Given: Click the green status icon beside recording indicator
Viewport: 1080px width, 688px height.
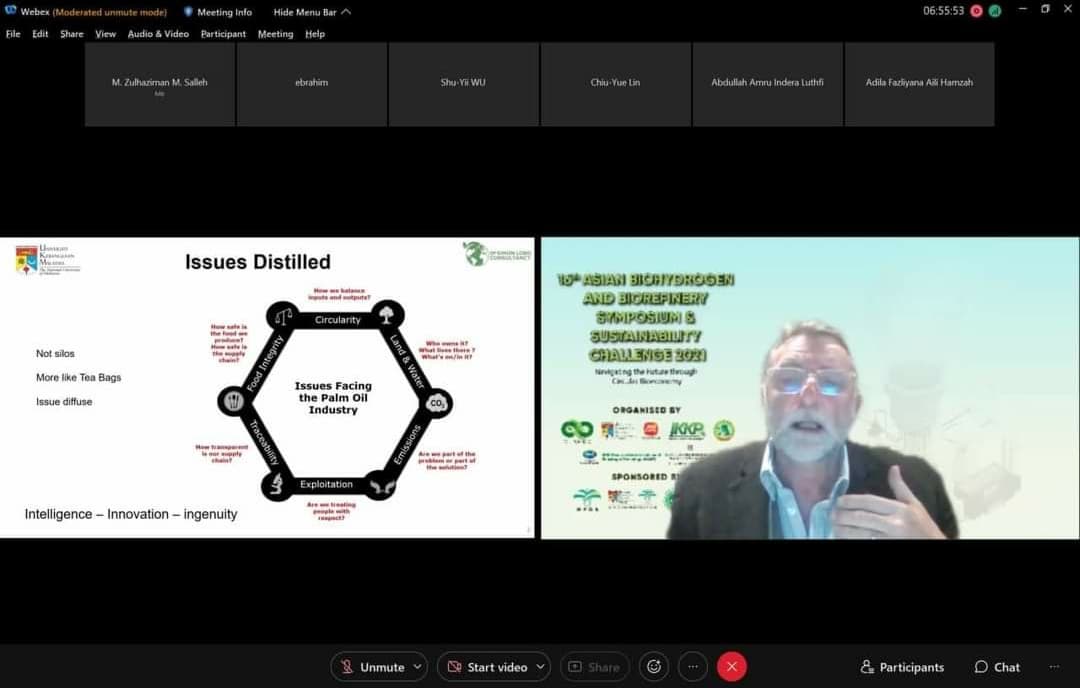Looking at the screenshot, I should pos(995,11).
